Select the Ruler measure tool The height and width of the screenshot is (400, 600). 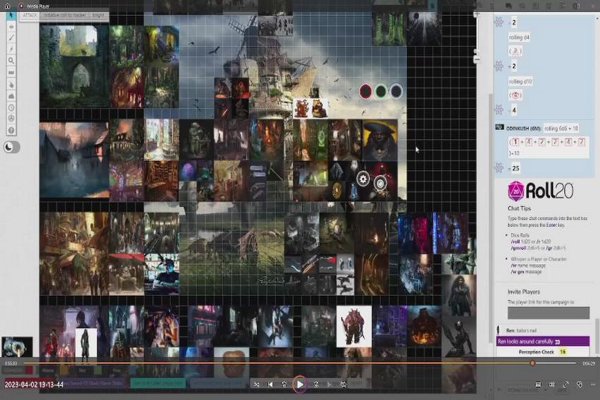click(x=11, y=72)
